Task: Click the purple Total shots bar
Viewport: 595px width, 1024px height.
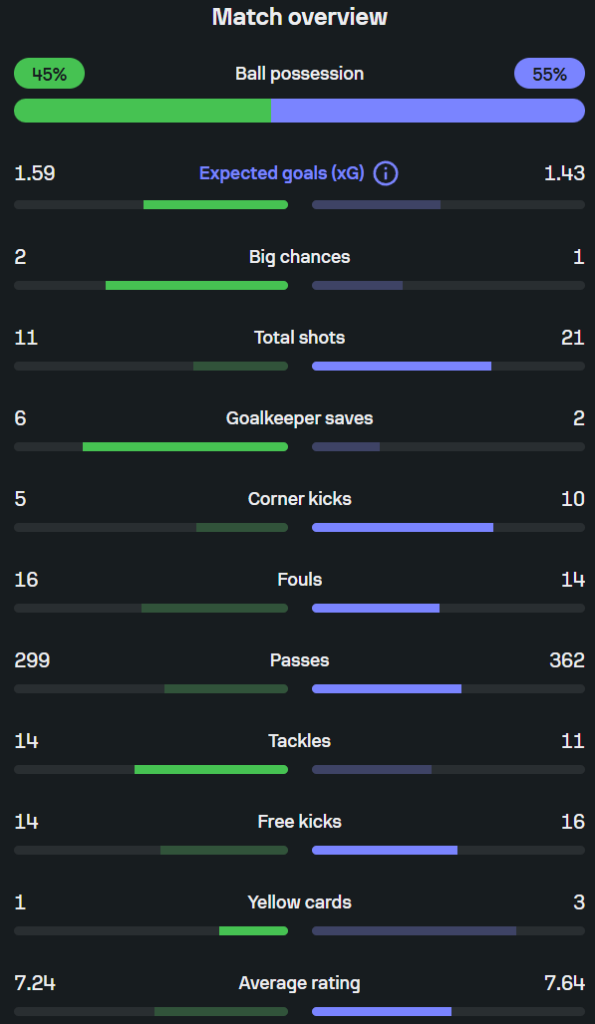Action: pos(402,366)
